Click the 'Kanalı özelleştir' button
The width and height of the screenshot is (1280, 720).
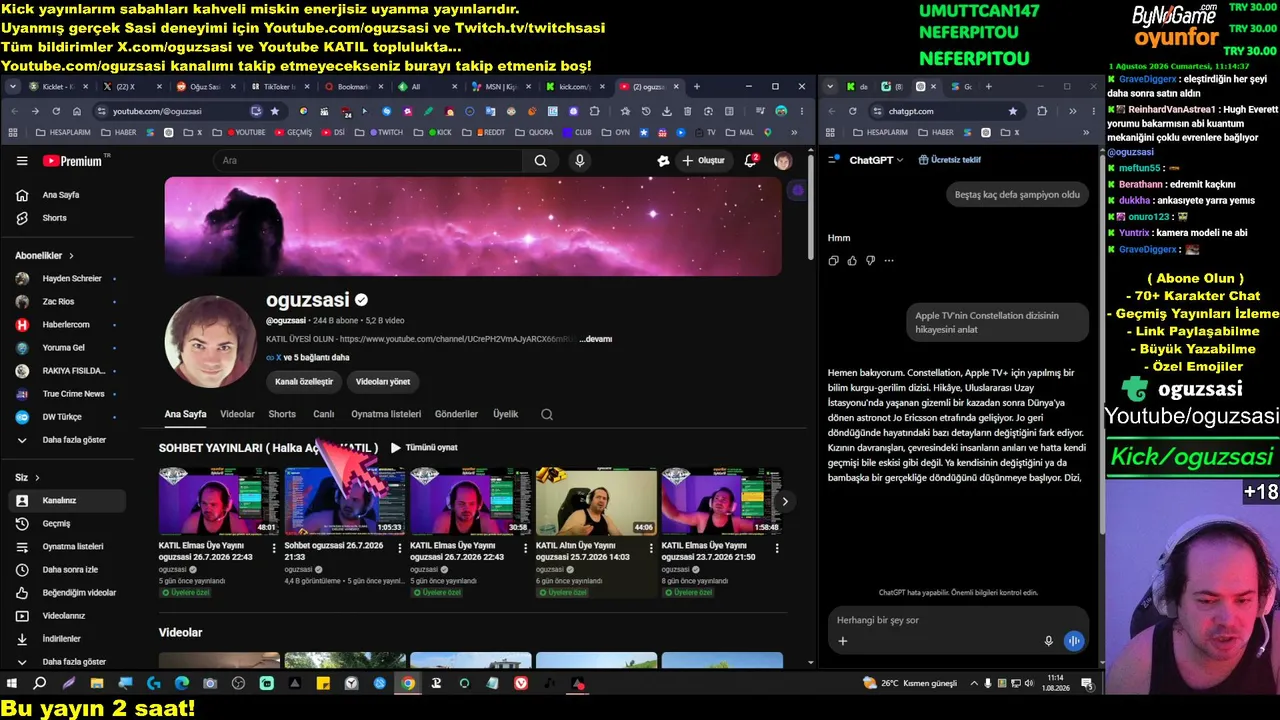pyautogui.click(x=304, y=381)
